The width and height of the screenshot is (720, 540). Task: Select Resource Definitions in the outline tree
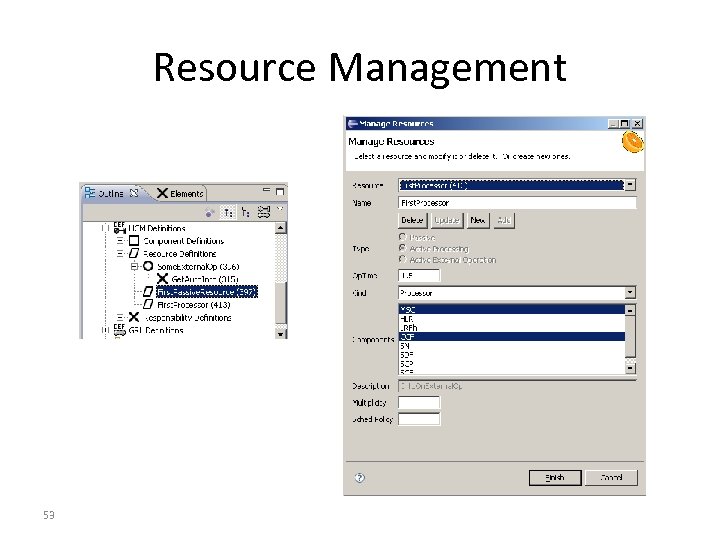(x=179, y=253)
